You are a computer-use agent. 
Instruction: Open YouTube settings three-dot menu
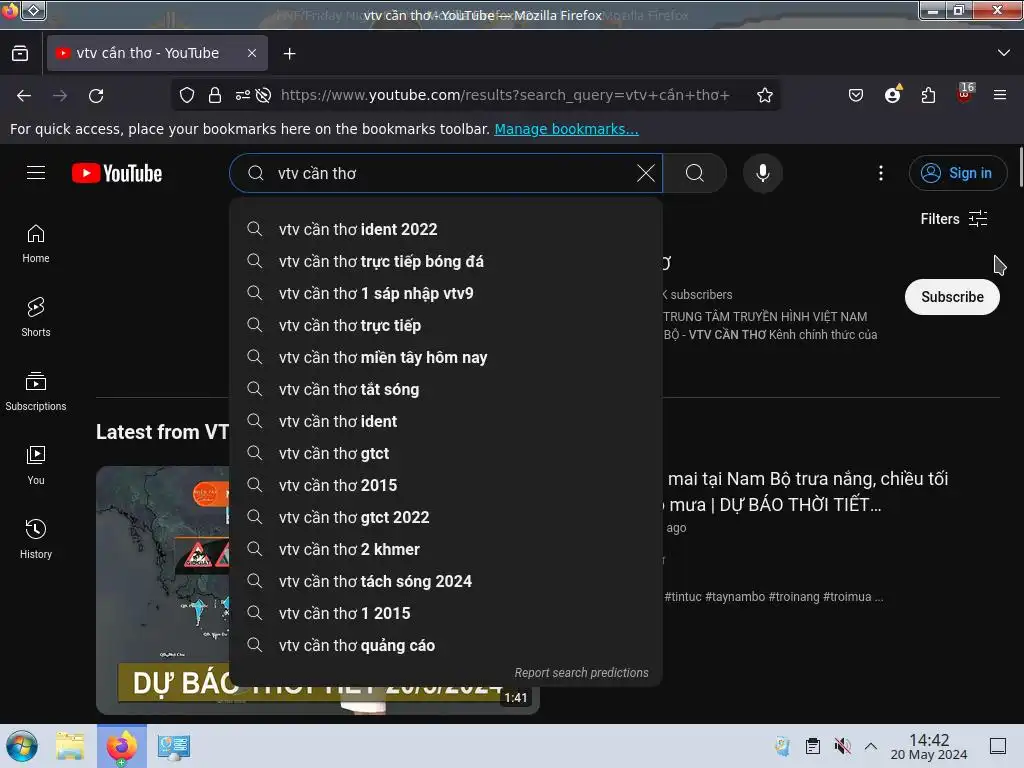tap(880, 173)
